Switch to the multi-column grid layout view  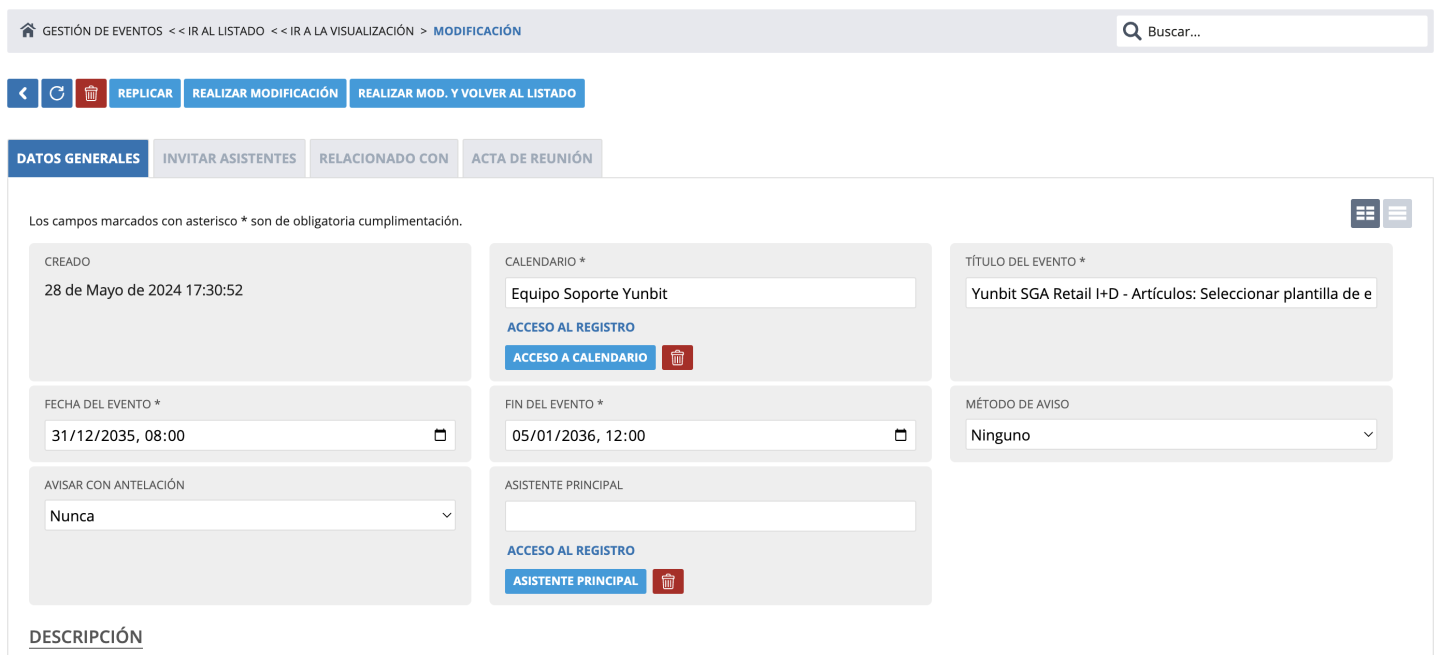(1365, 213)
